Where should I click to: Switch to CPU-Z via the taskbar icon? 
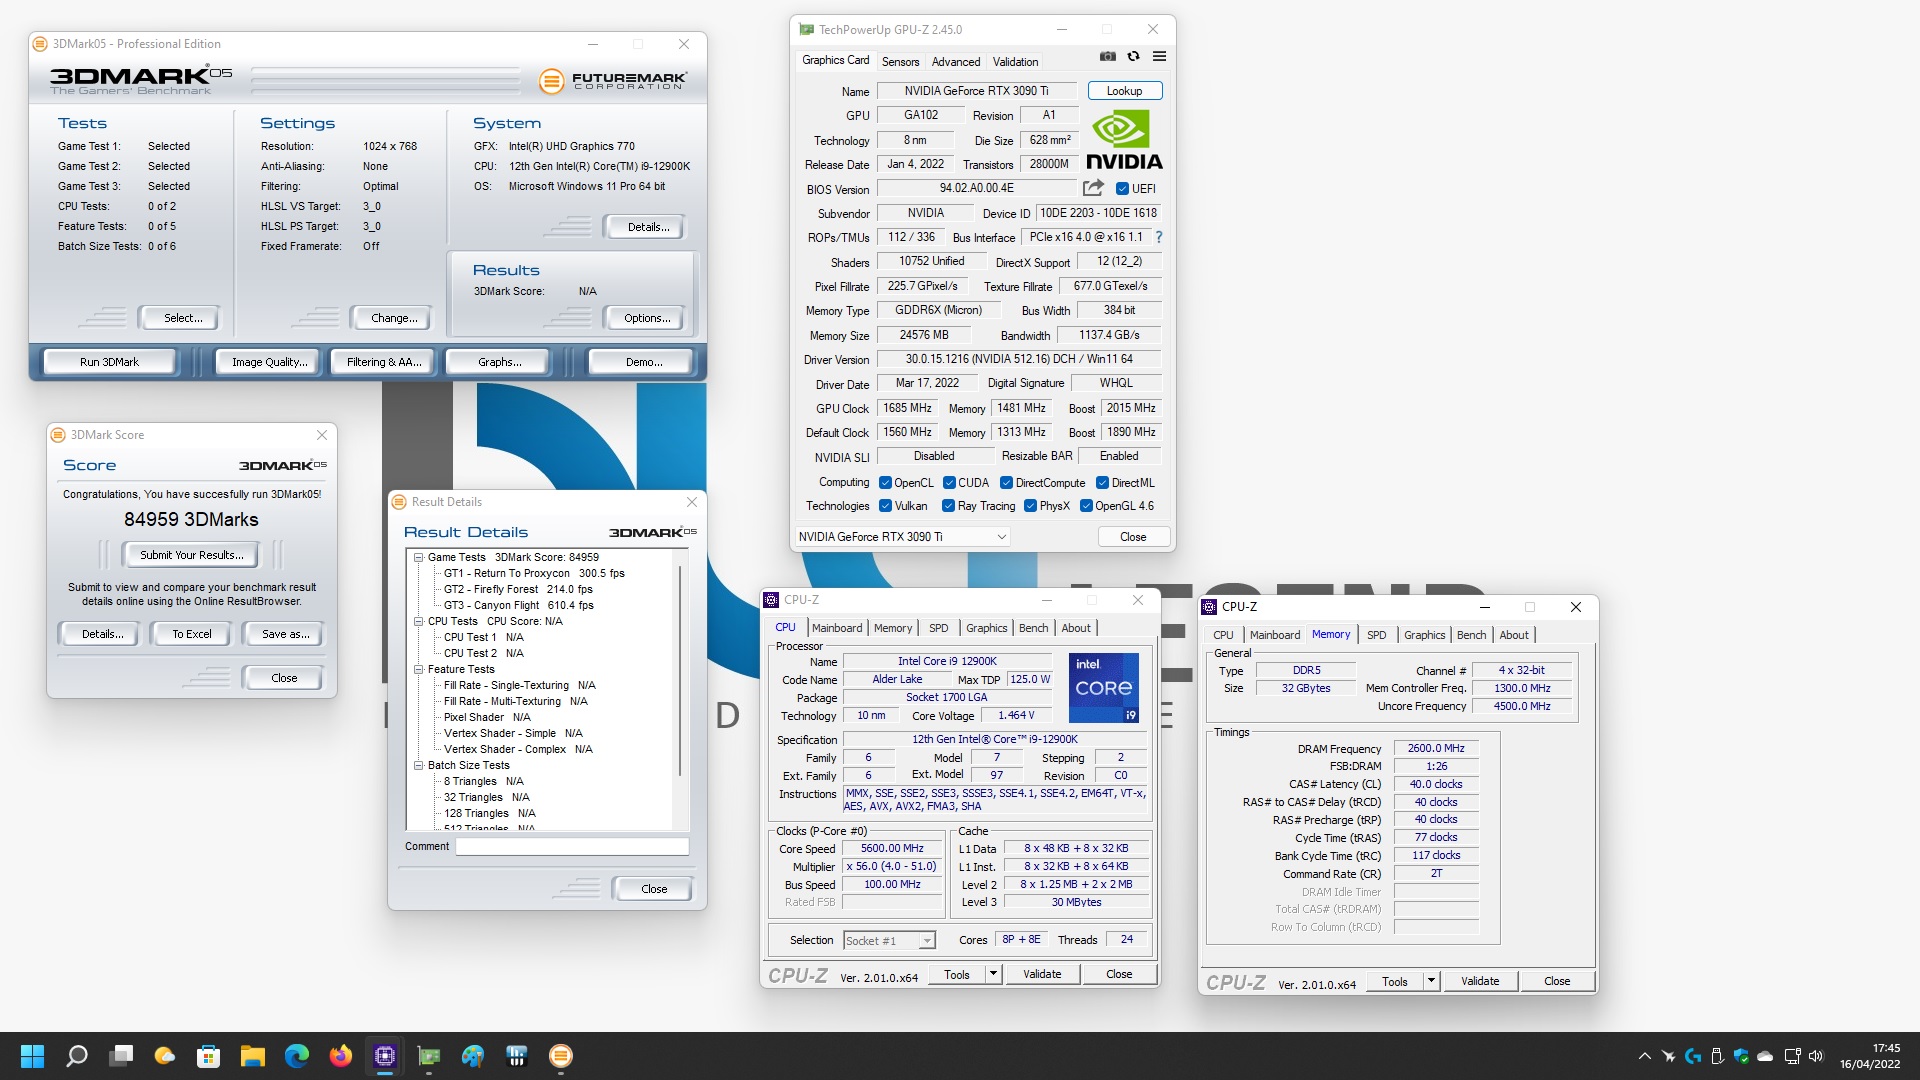tap(385, 1056)
